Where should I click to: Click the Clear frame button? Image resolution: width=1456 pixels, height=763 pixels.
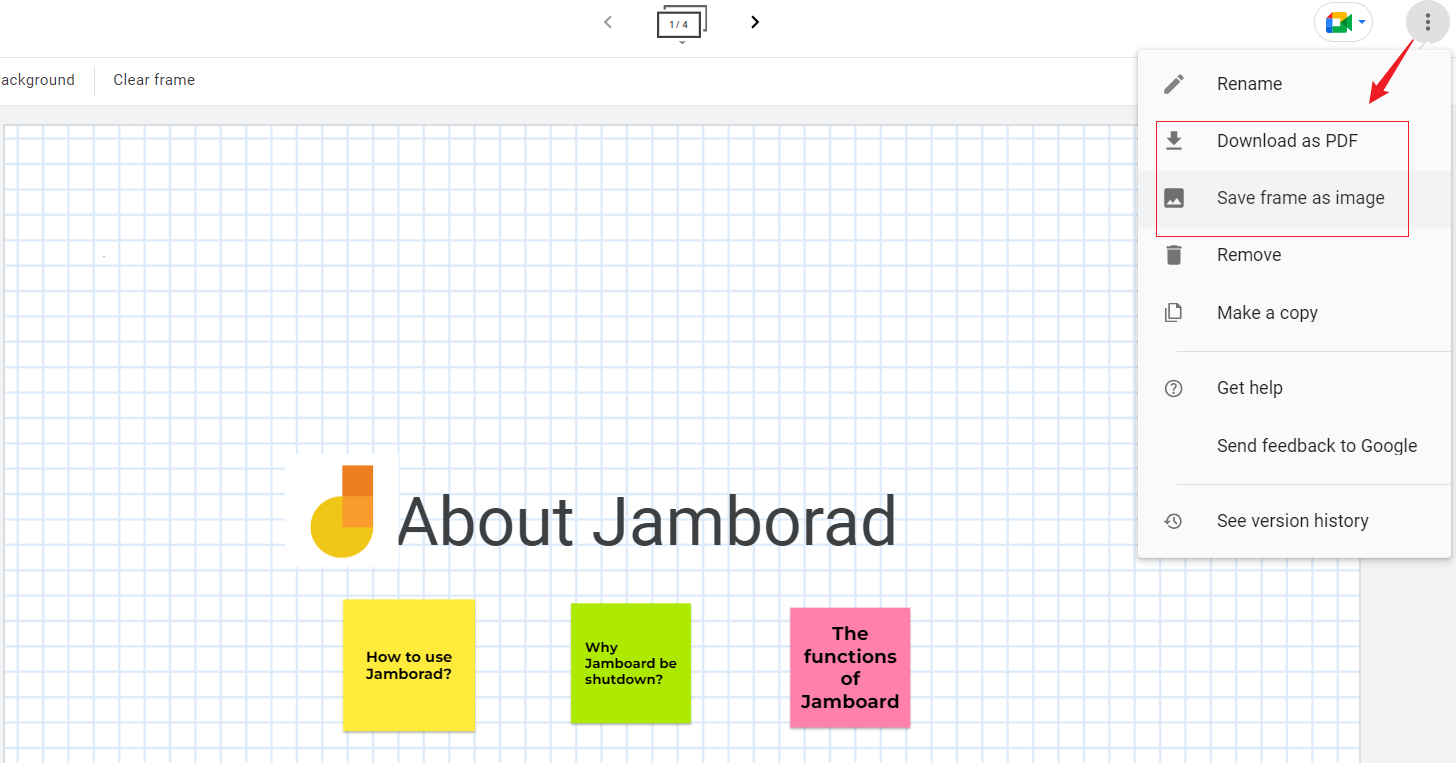(154, 80)
